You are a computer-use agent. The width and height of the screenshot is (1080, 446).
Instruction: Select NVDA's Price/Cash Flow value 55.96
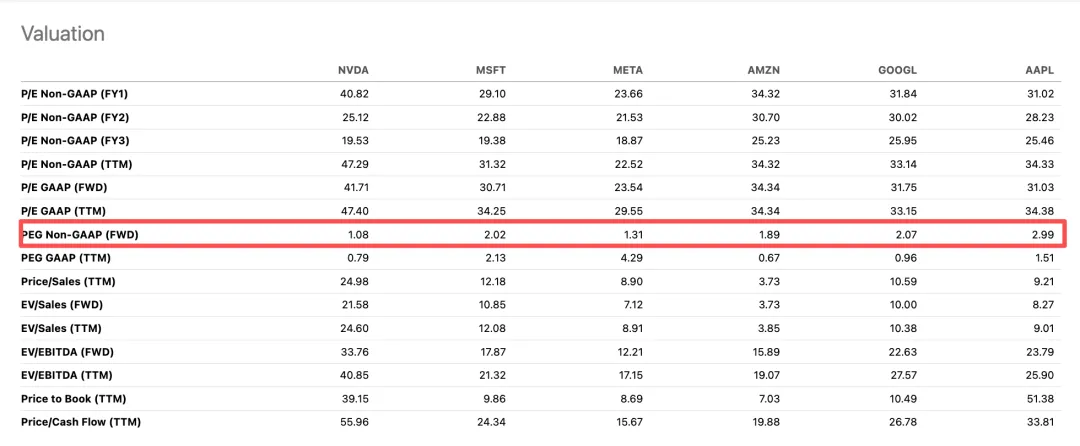click(x=355, y=422)
